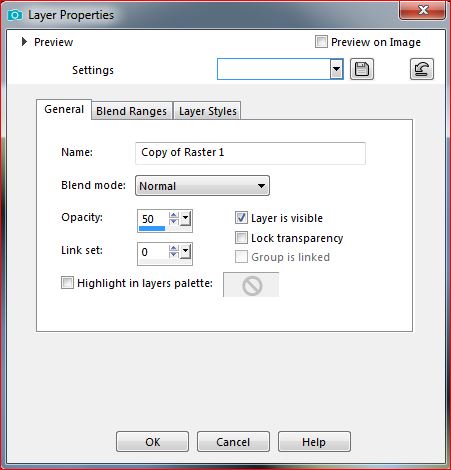The width and height of the screenshot is (451, 470).
Task: Click inside the layer Name field
Action: [250, 153]
